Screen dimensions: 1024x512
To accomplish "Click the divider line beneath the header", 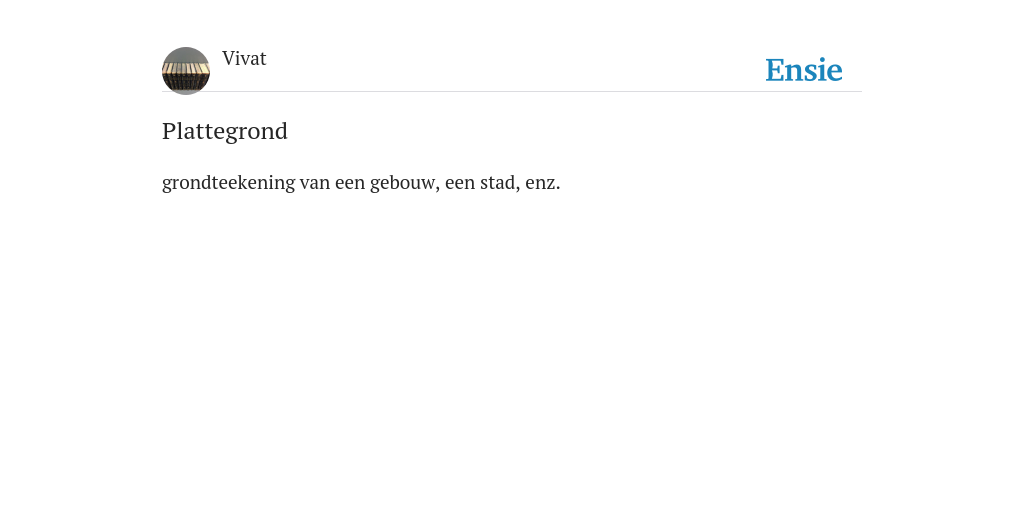I will (x=512, y=91).
